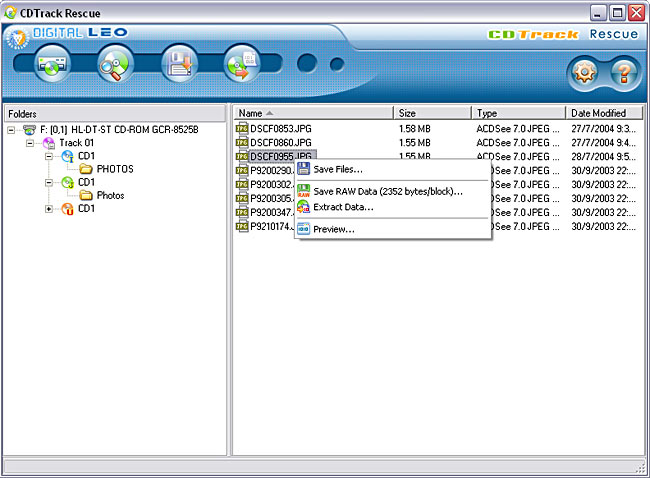Viewport: 650px width, 478px height.
Task: Collapse the Track 01 tree node
Action: coord(30,143)
